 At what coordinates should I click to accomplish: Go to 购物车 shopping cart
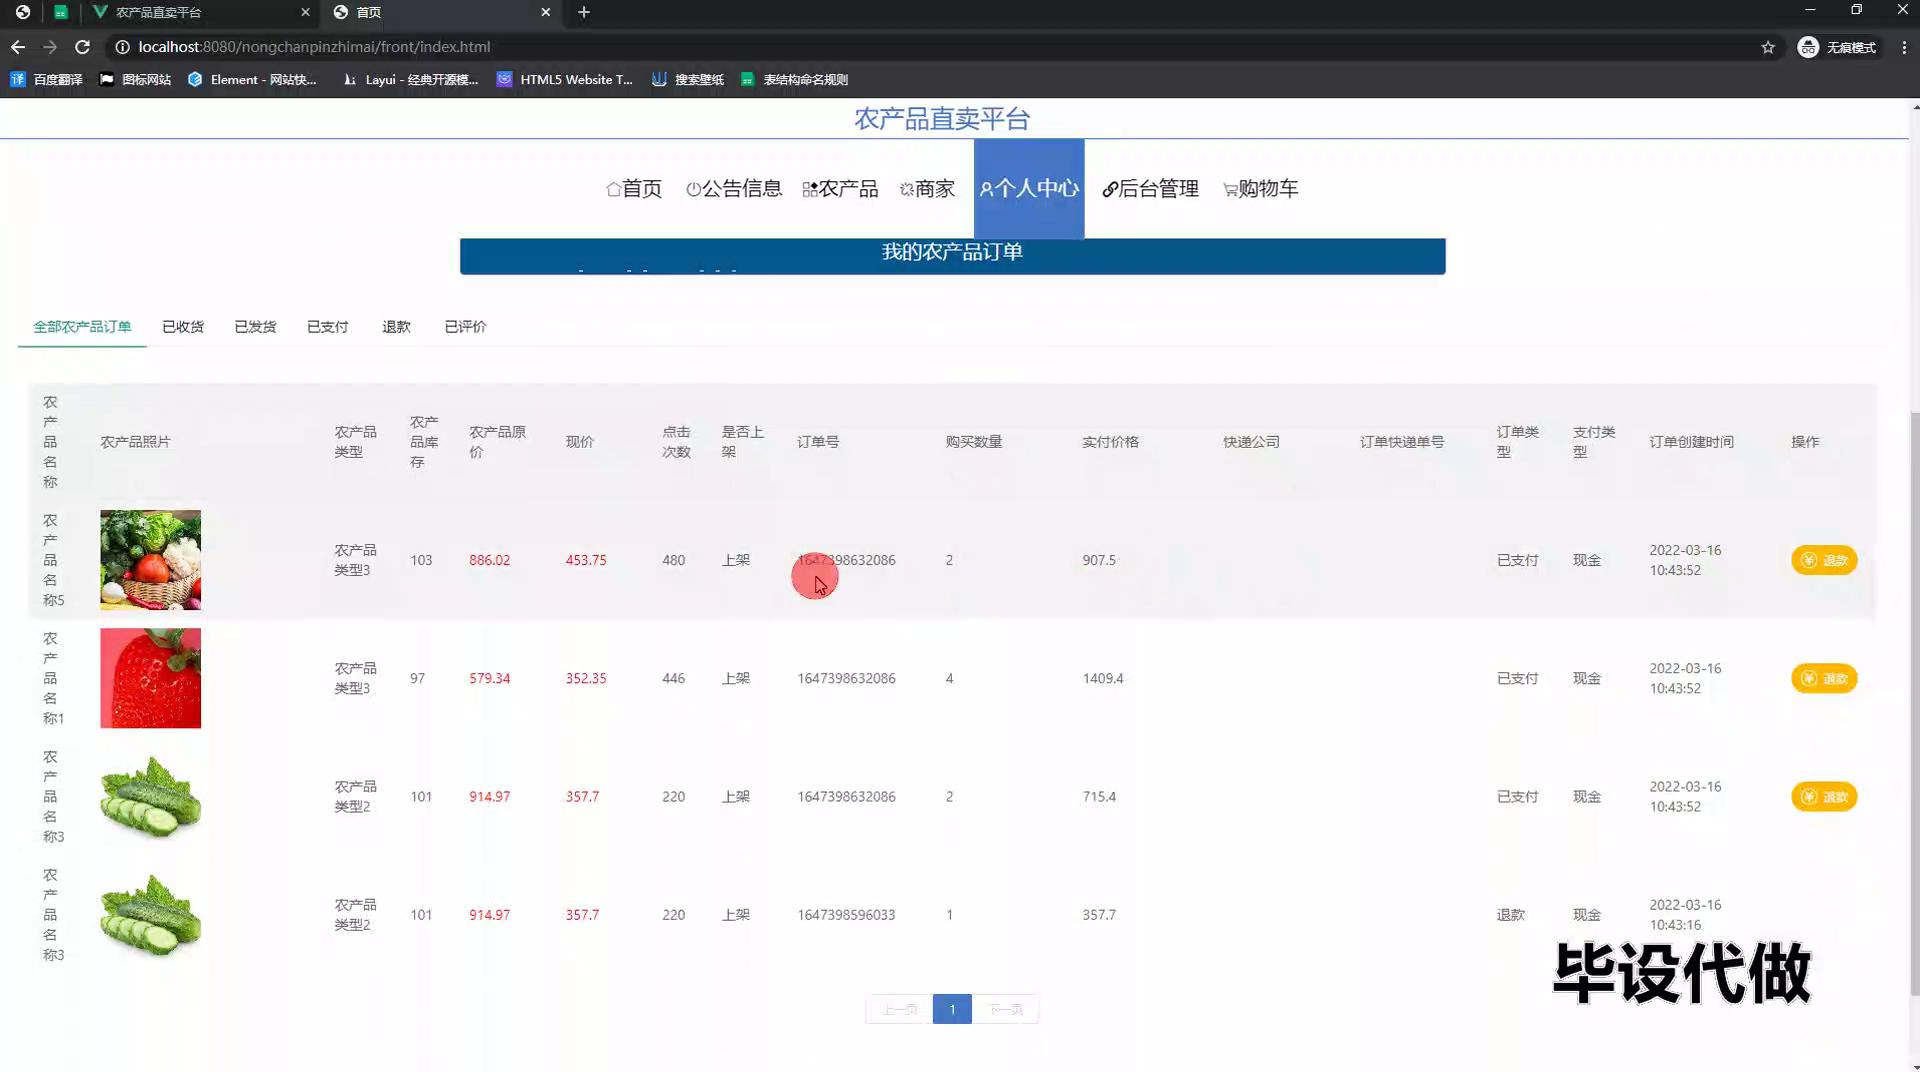point(1260,189)
